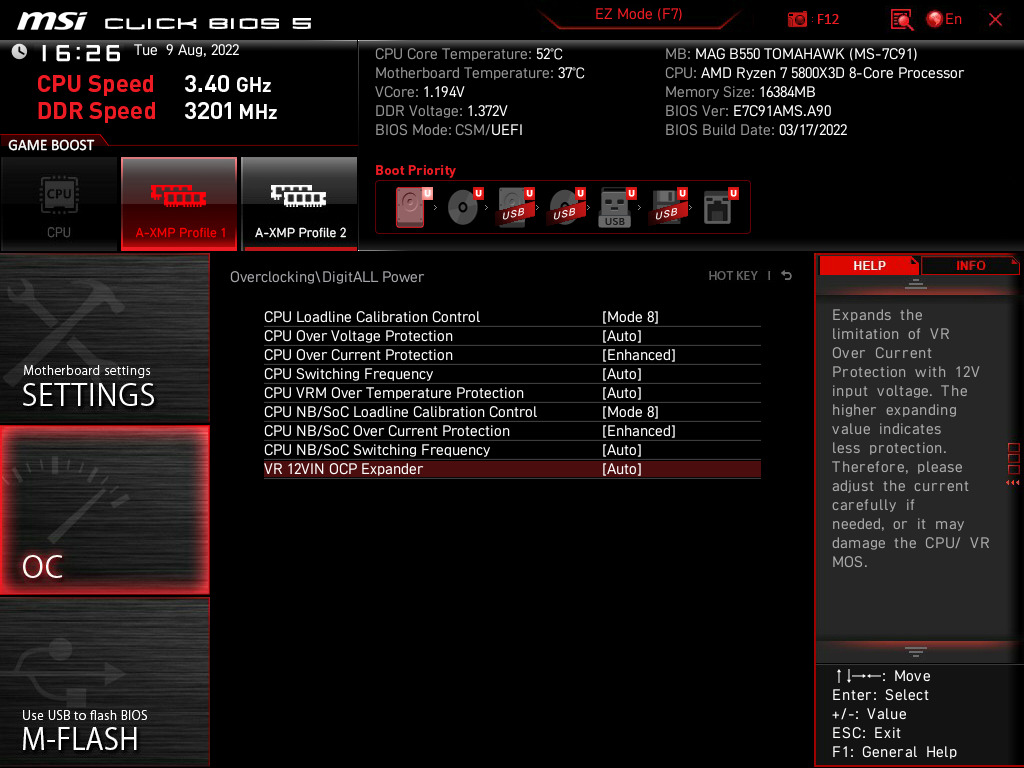Open CPU NB/SoC Loadline Calibration [Mode 8] dropdown
Image resolution: width=1024 pixels, height=768 pixels.
point(630,411)
